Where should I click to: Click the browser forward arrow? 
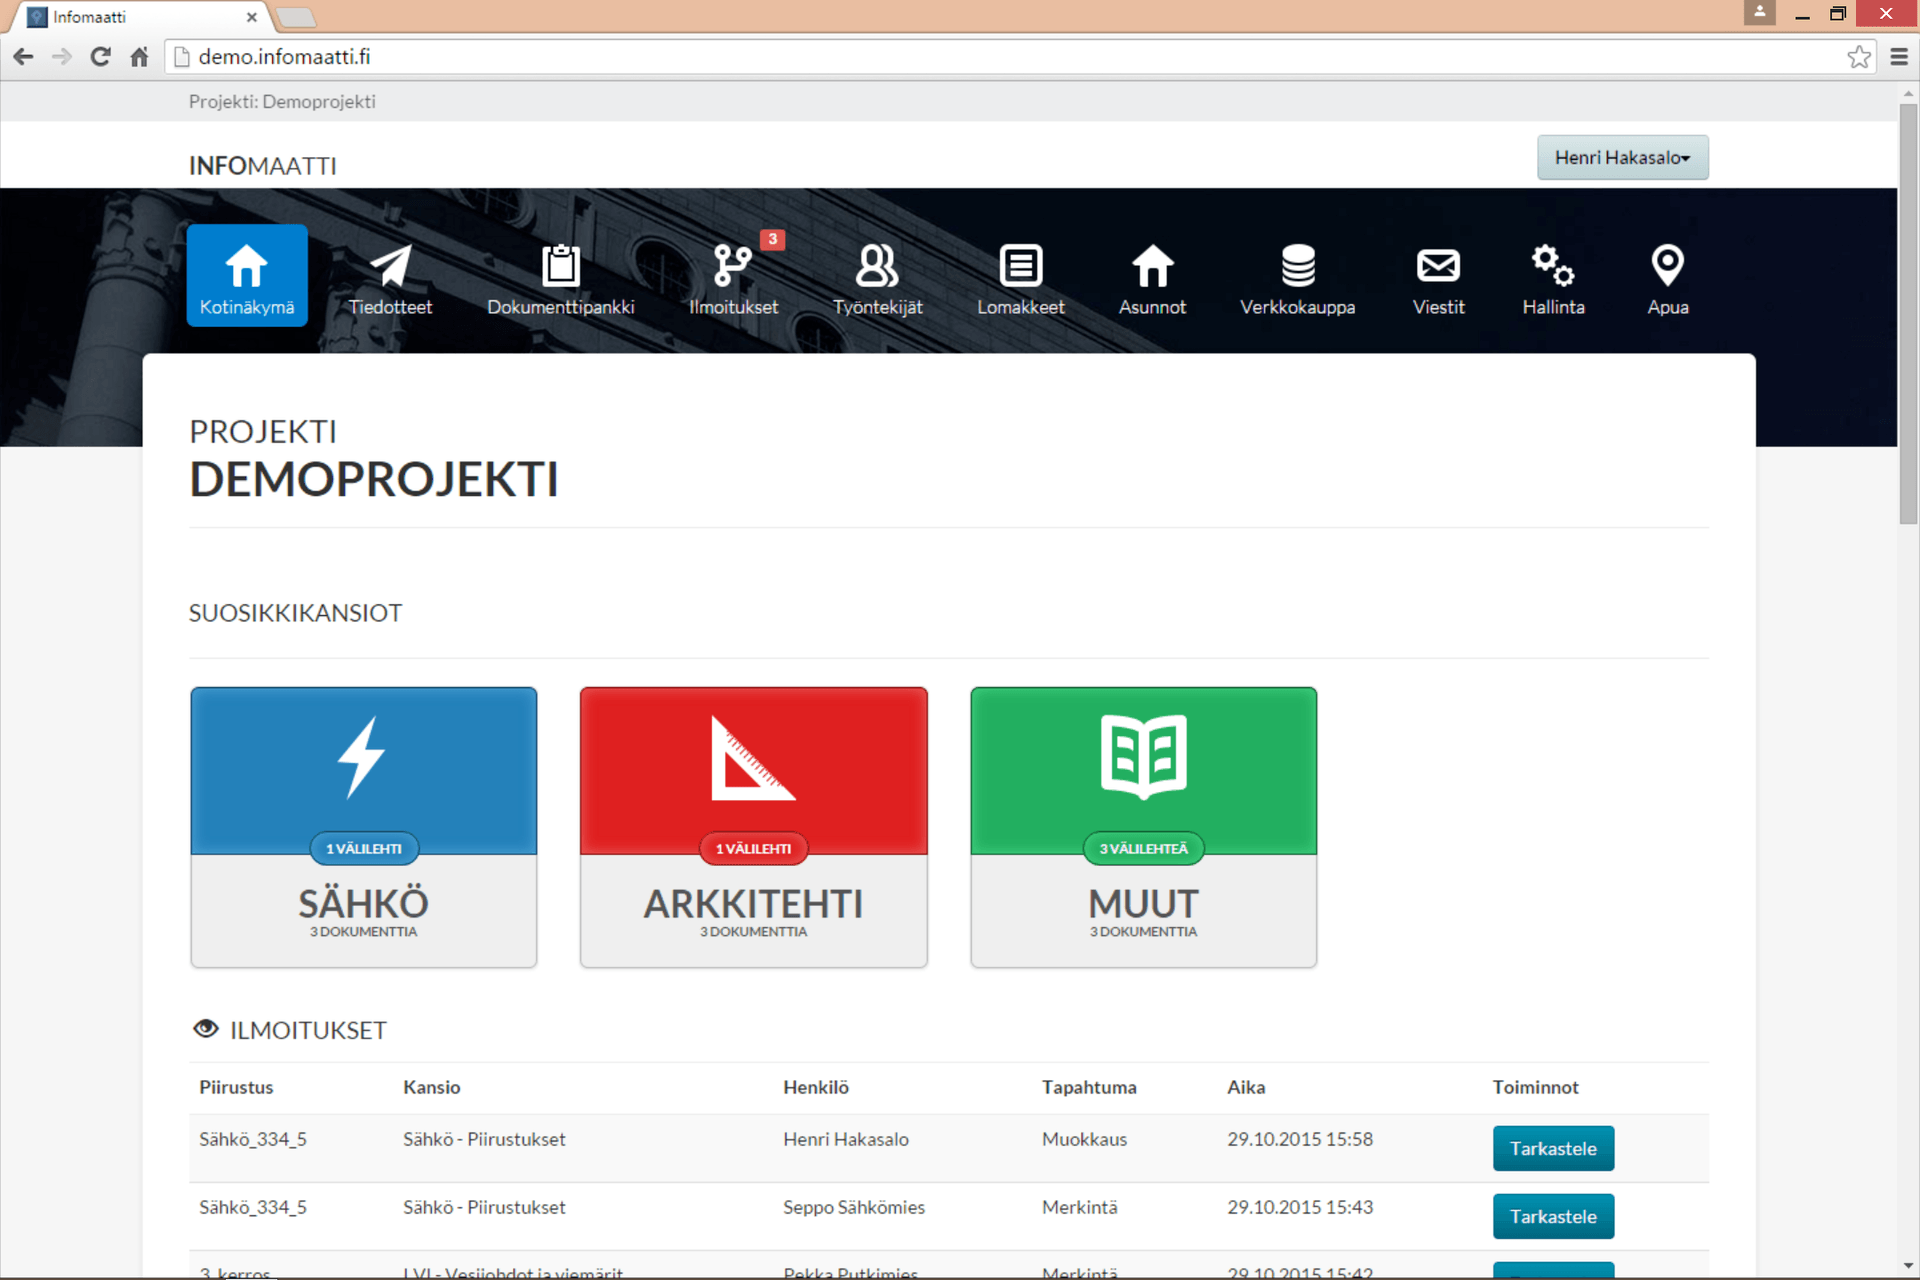[x=62, y=57]
